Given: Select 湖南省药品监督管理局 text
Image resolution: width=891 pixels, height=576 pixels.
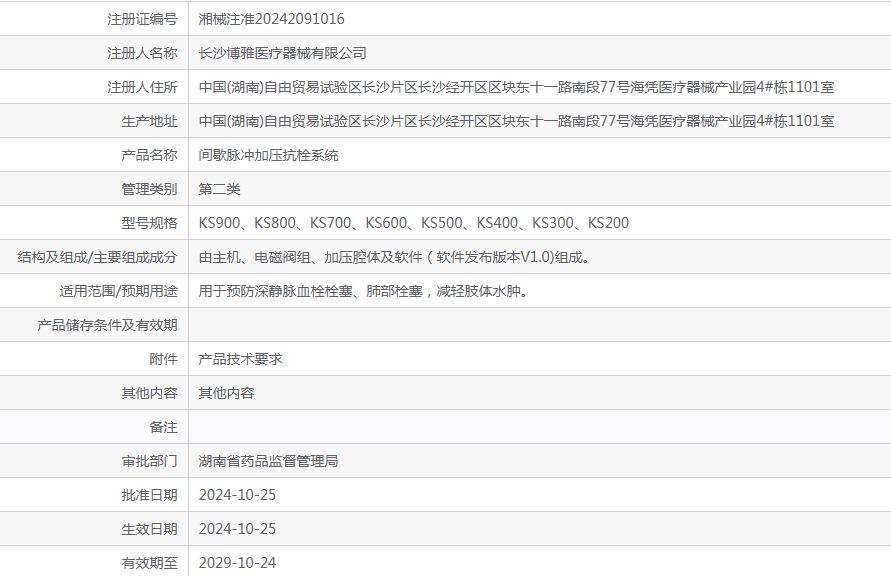Looking at the screenshot, I should [x=268, y=461].
